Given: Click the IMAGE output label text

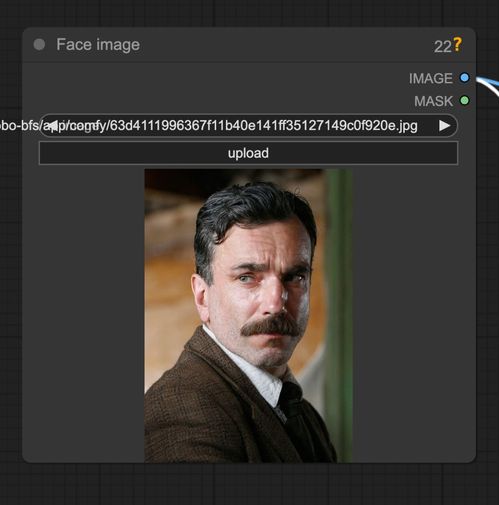Looking at the screenshot, I should (x=430, y=78).
